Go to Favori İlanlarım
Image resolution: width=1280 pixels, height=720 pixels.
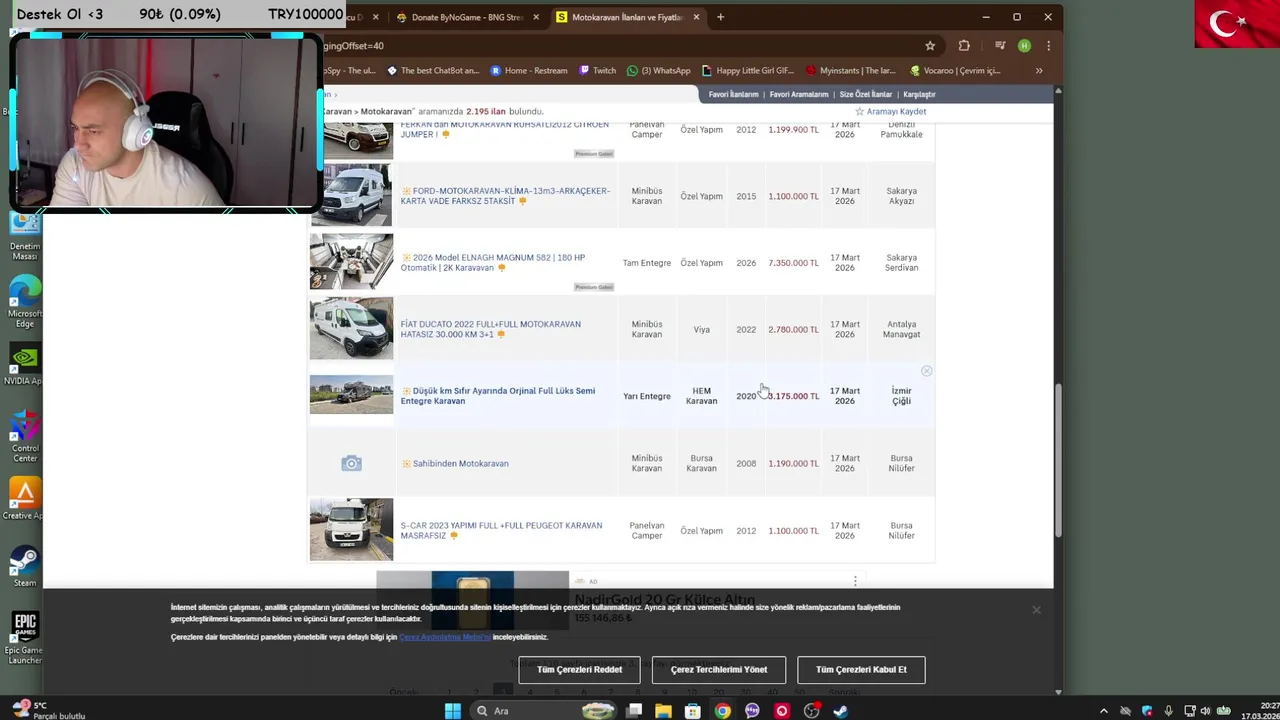pos(734,94)
